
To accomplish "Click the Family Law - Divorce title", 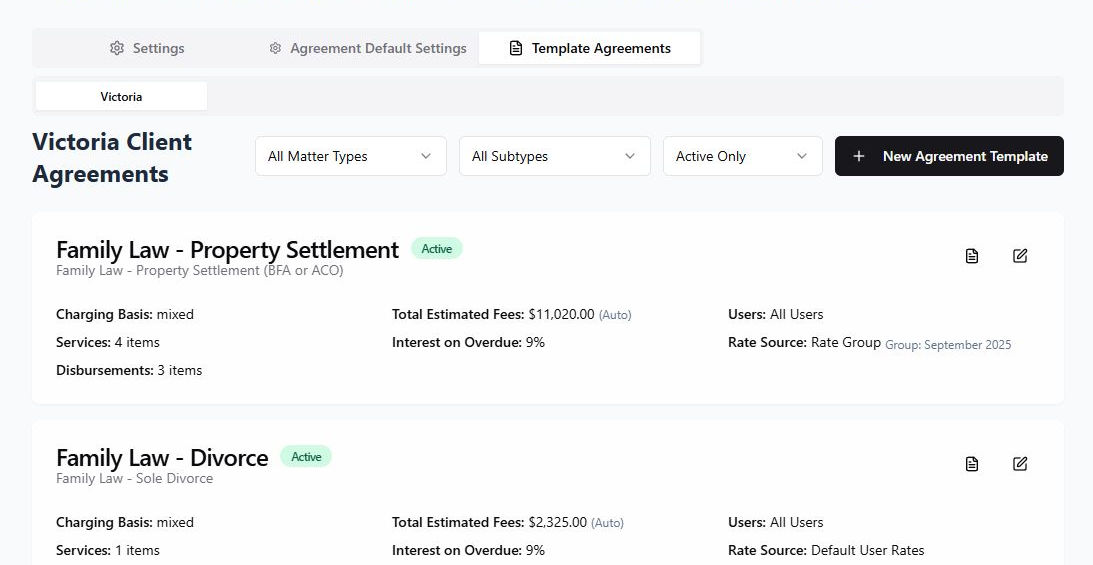I will [162, 457].
